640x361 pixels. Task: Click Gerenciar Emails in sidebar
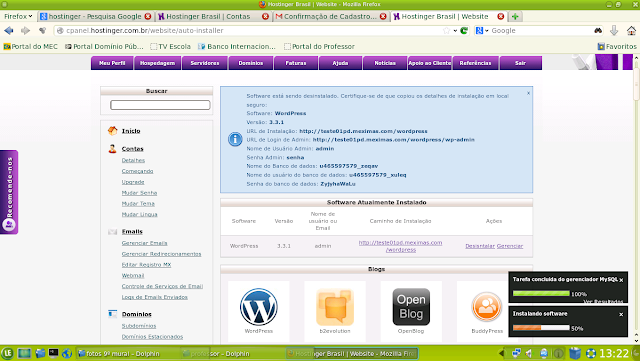[x=144, y=243]
